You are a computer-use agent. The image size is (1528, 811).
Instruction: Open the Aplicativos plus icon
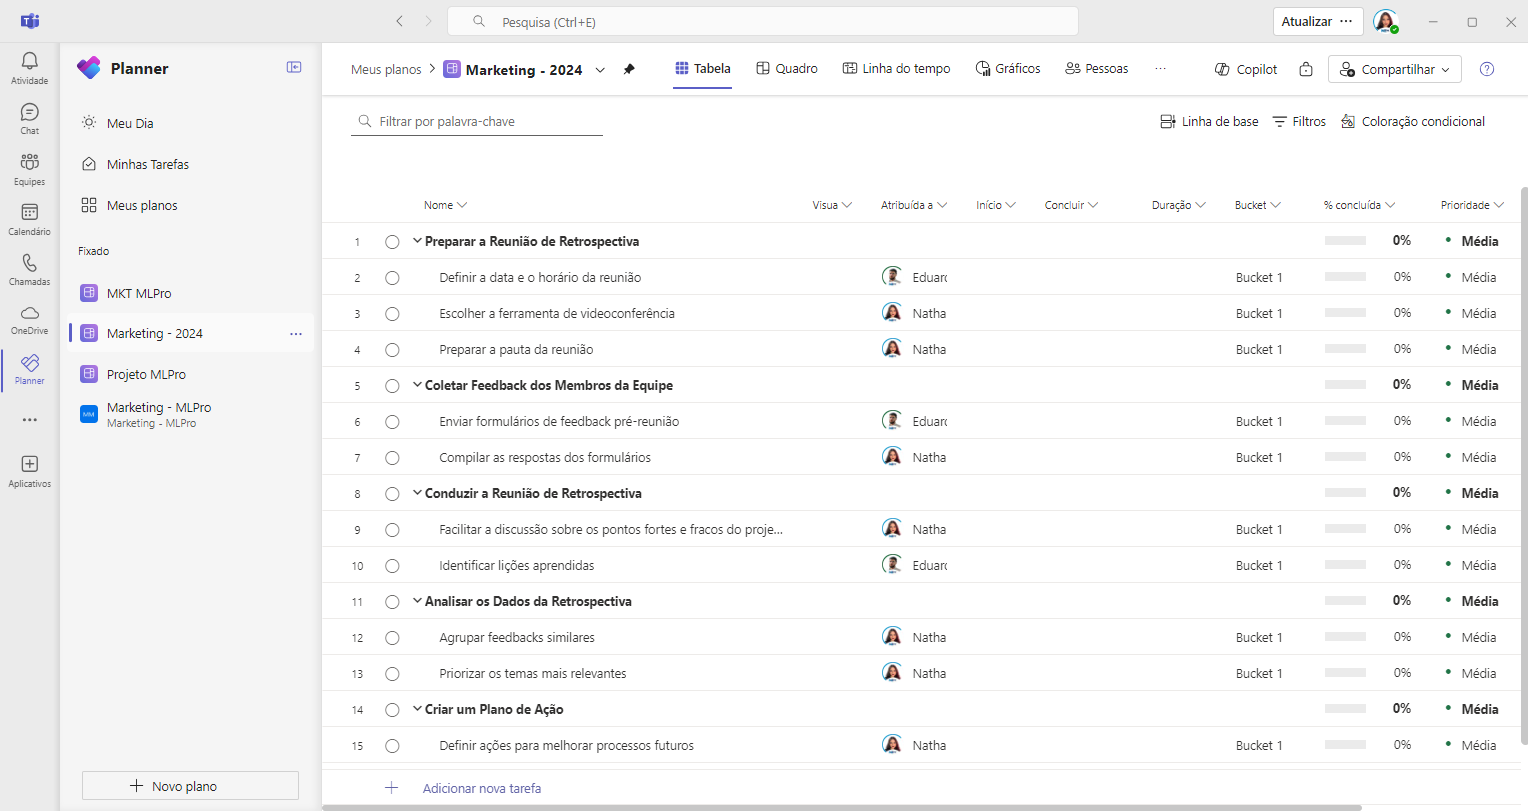pos(30,464)
